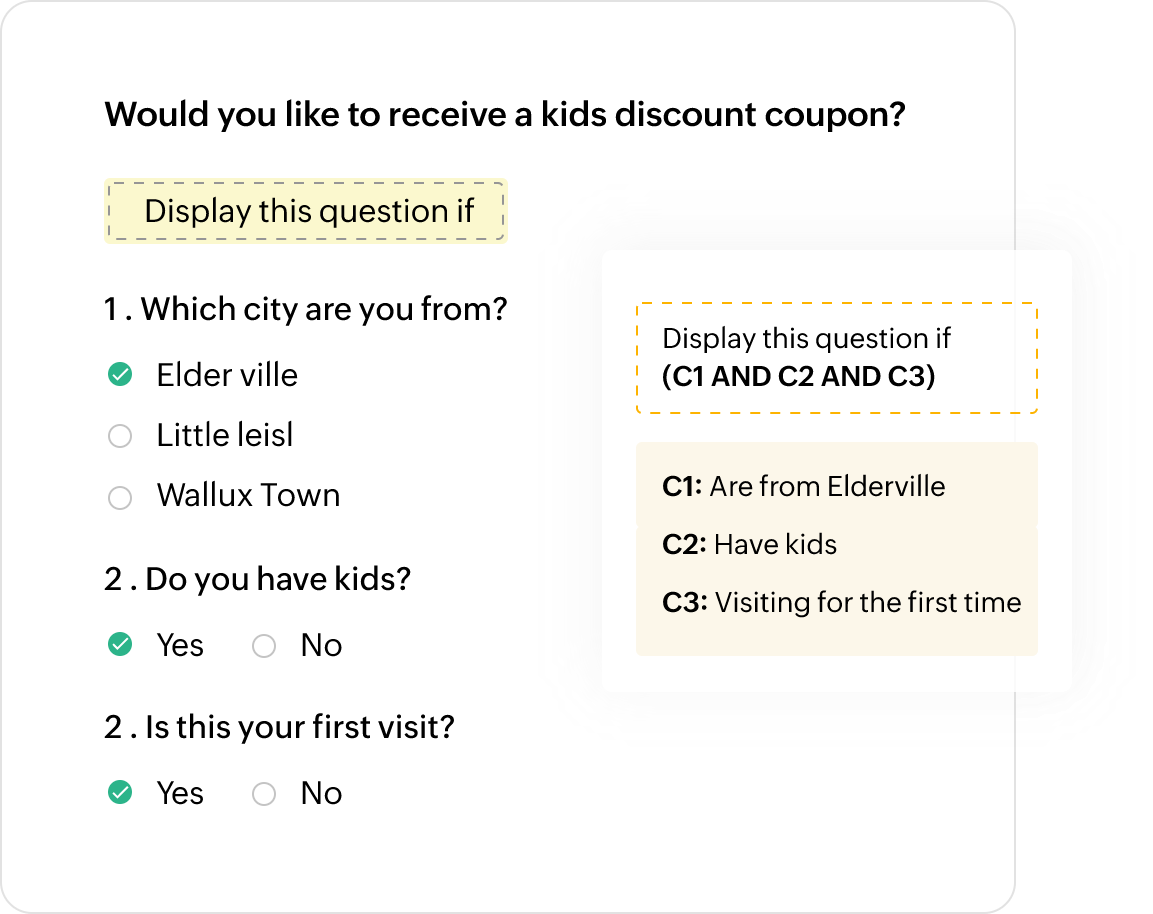This screenshot has width=1153, height=914.
Task: Click the Wallux Town label text
Action: coord(248,496)
